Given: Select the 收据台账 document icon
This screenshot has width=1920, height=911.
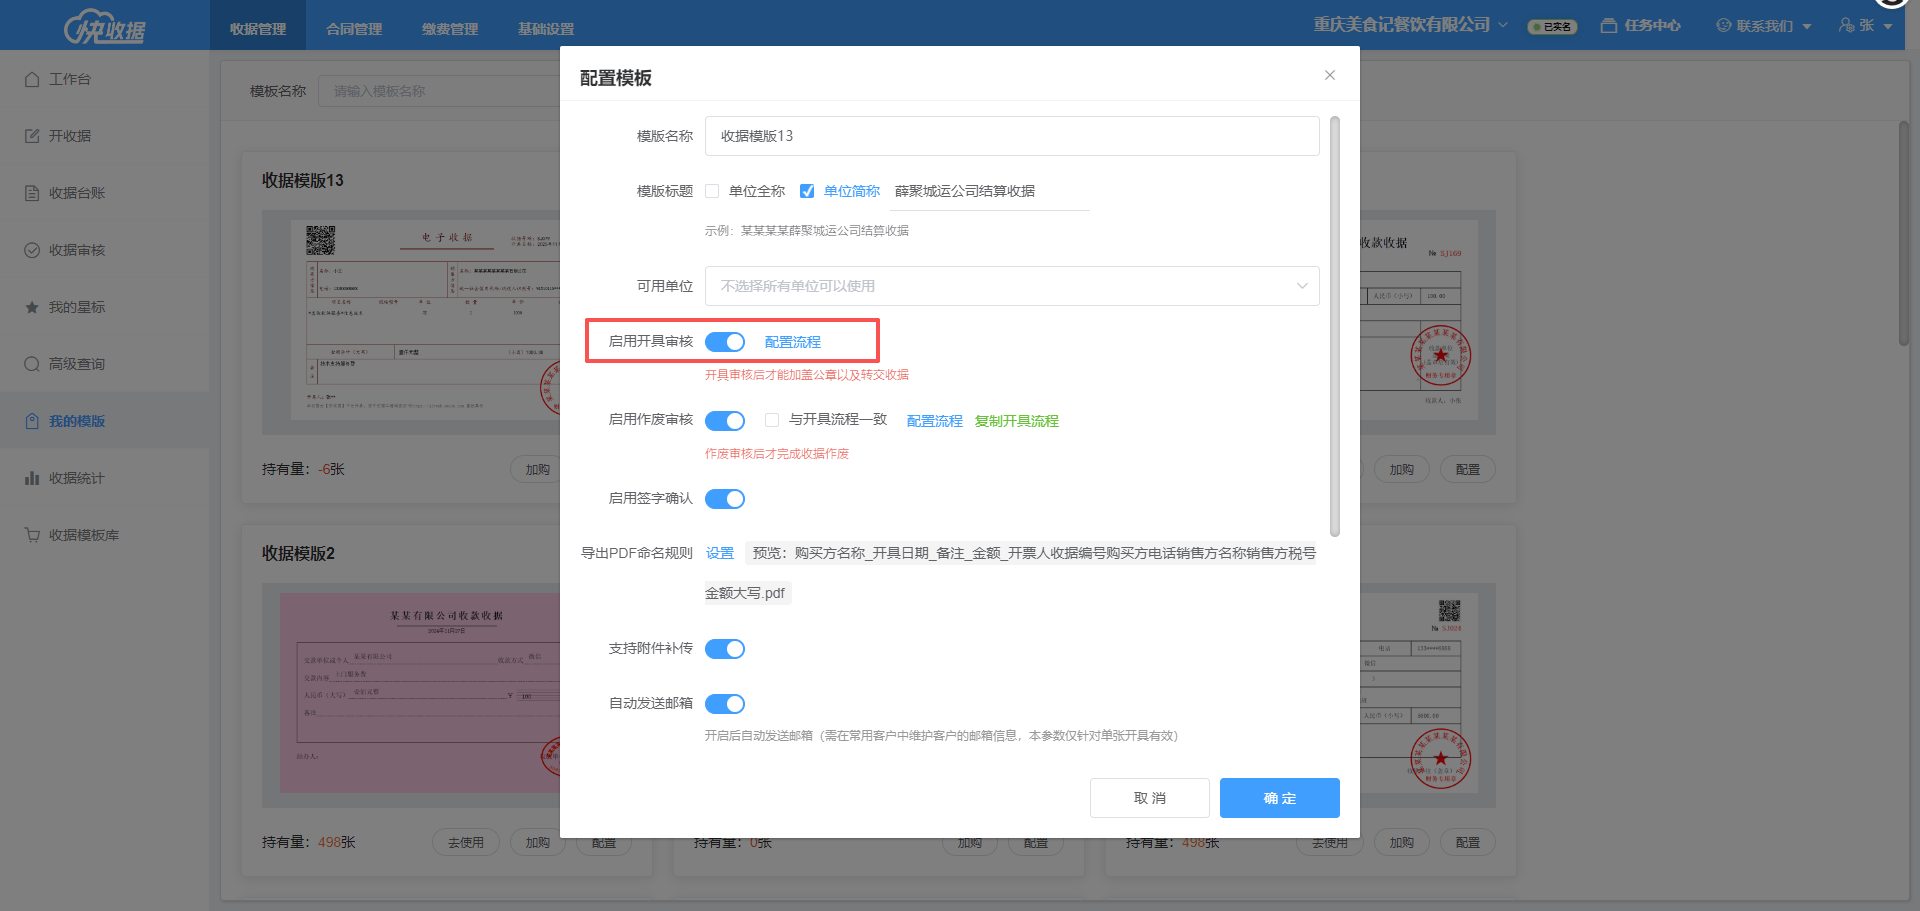Looking at the screenshot, I should pyautogui.click(x=32, y=193).
